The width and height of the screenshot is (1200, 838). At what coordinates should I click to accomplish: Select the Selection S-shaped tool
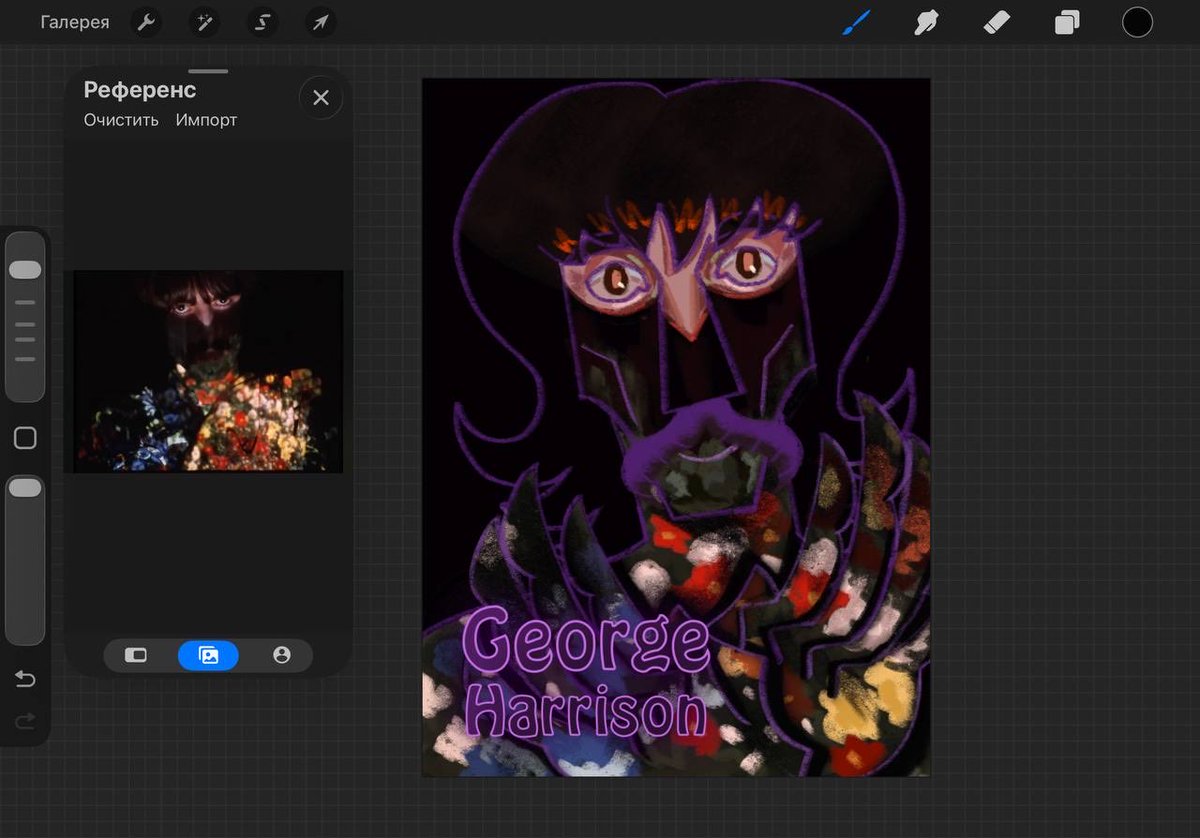pyautogui.click(x=263, y=22)
